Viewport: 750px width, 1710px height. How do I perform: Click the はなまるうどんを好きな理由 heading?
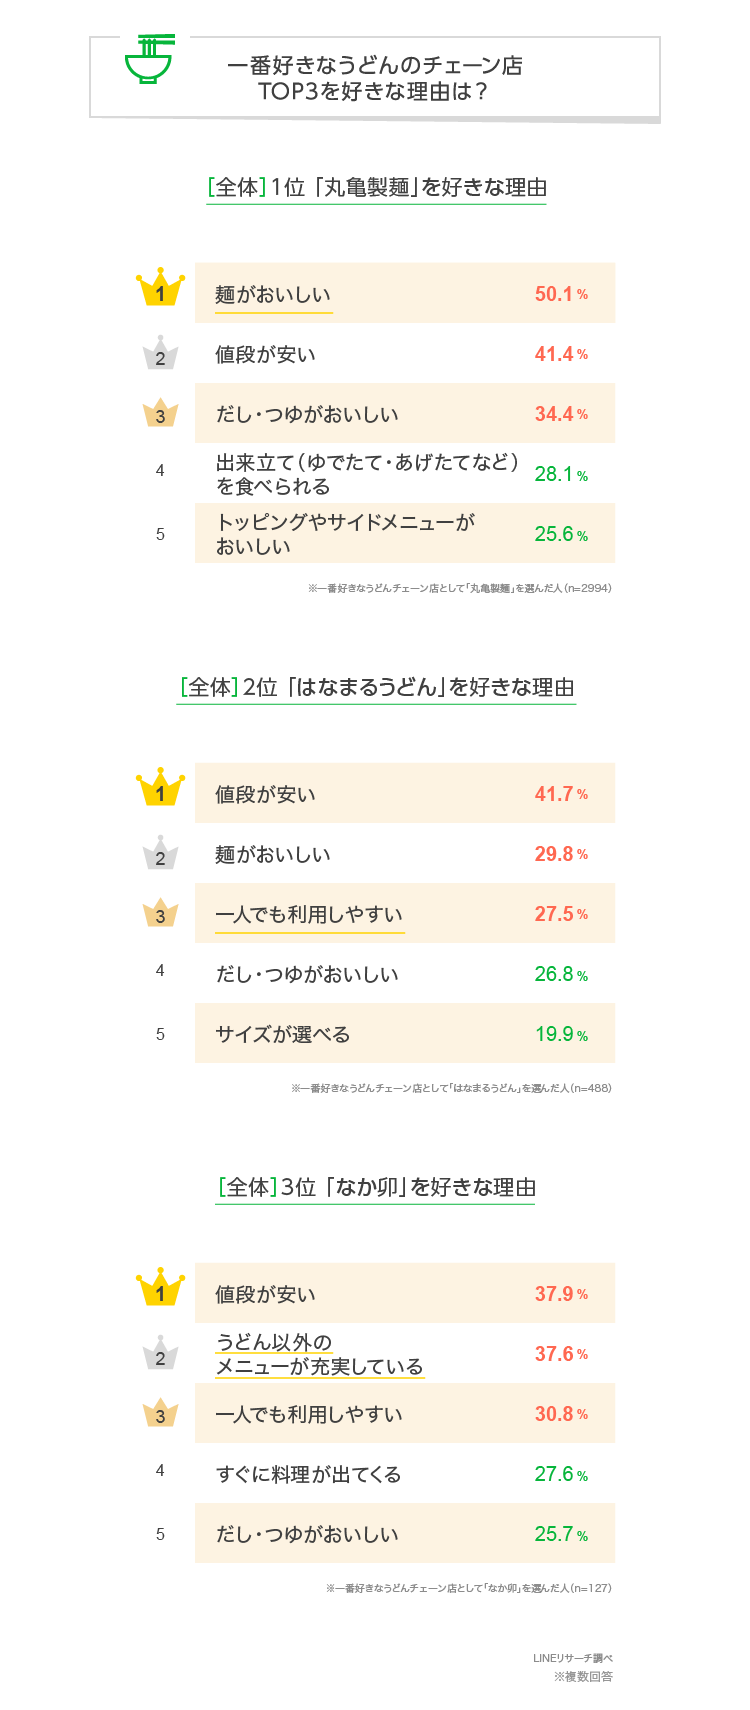[x=376, y=688]
